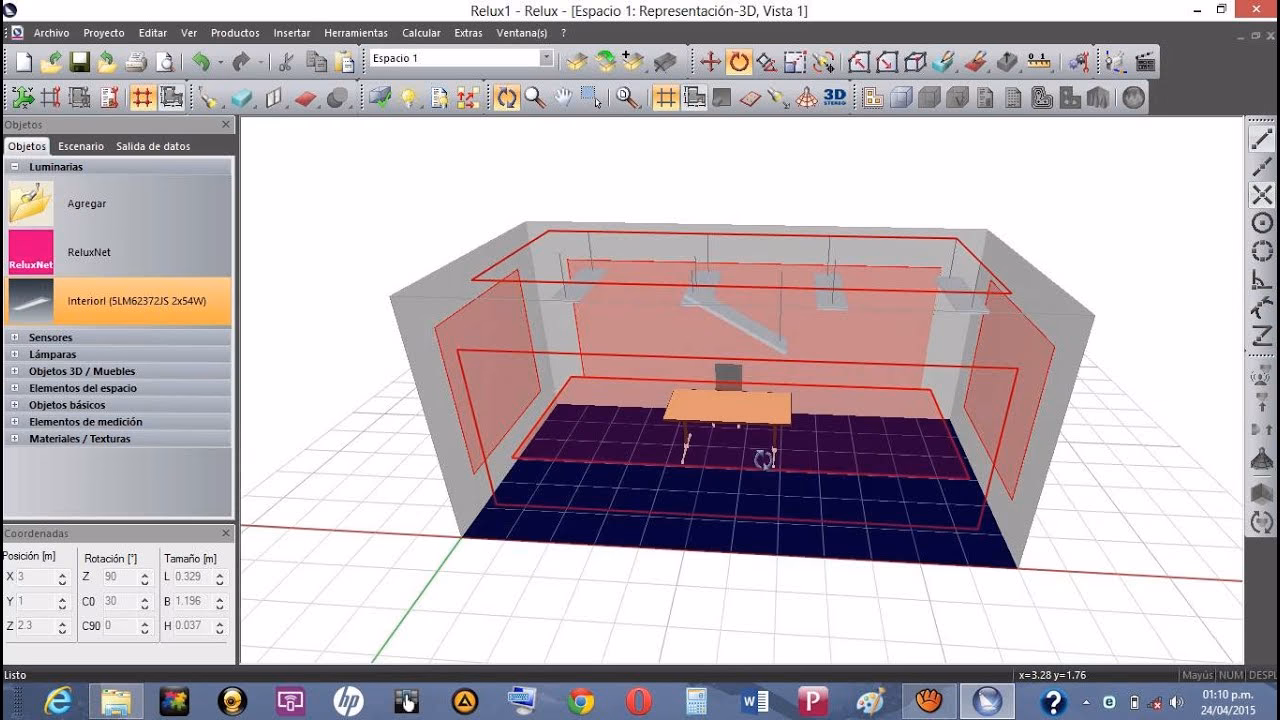1280x720 pixels.
Task: Select the magnifying glass zoom tool
Action: [535, 97]
